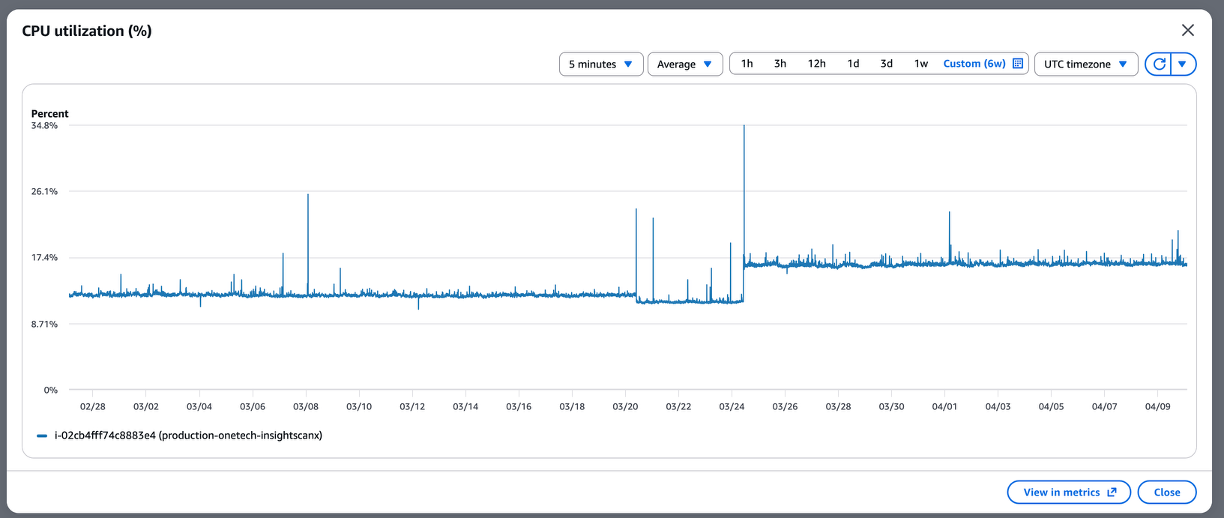Click the View in metrics button
Screen dimensions: 1224x518
(1068, 492)
